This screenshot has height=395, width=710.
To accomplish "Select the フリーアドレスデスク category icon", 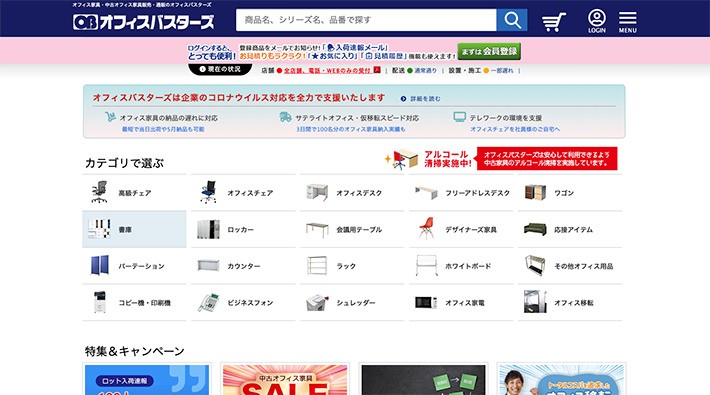I will (426, 192).
